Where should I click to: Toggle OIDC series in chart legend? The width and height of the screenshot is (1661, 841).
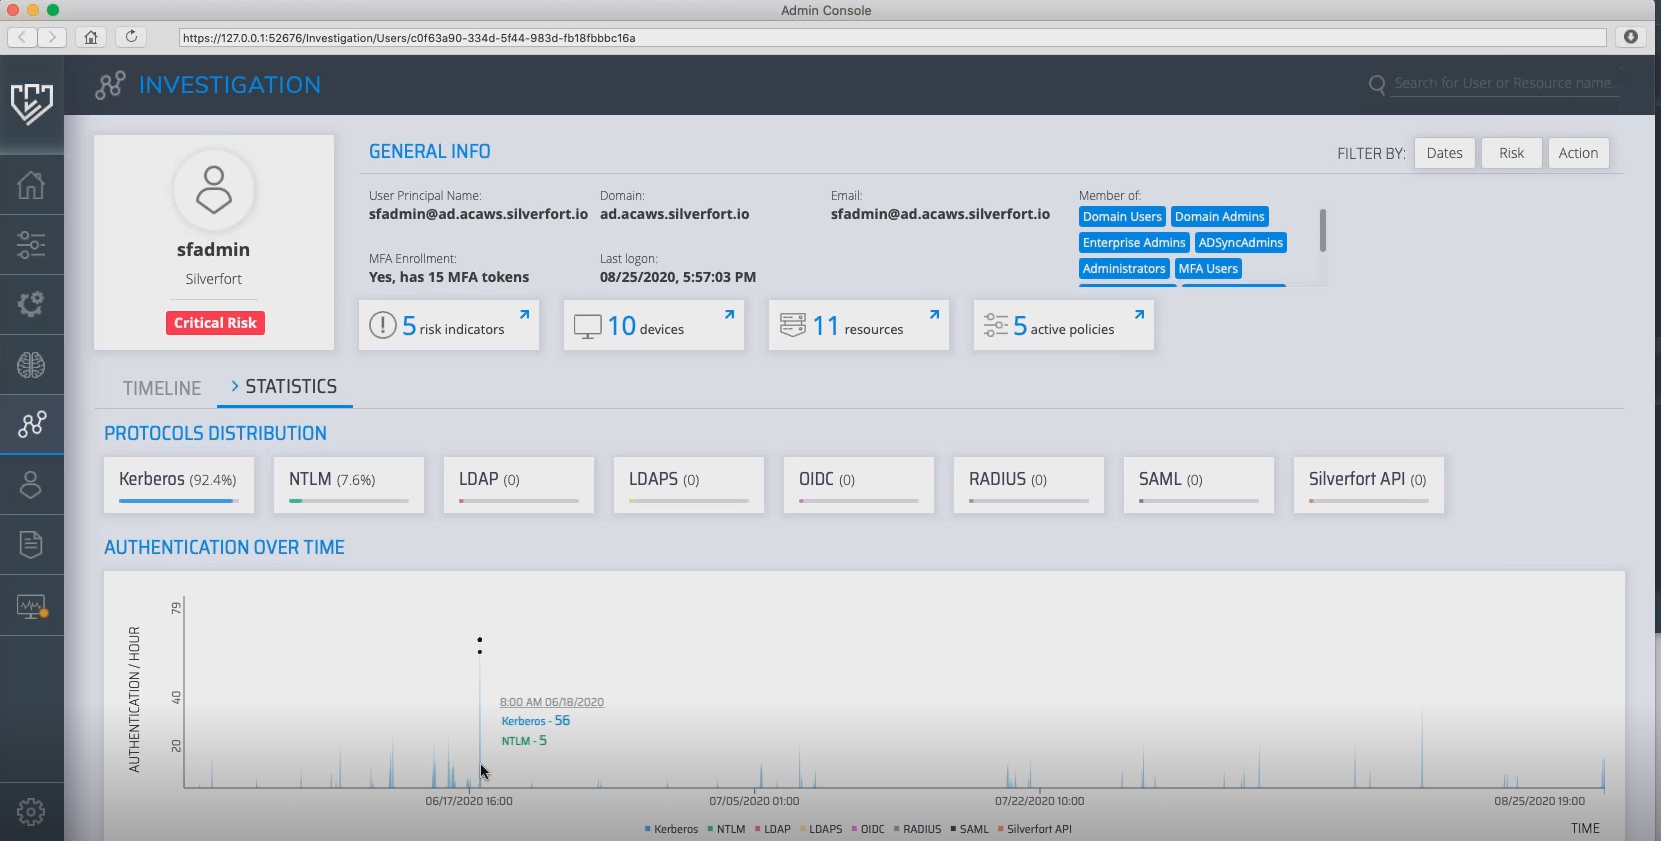point(868,829)
